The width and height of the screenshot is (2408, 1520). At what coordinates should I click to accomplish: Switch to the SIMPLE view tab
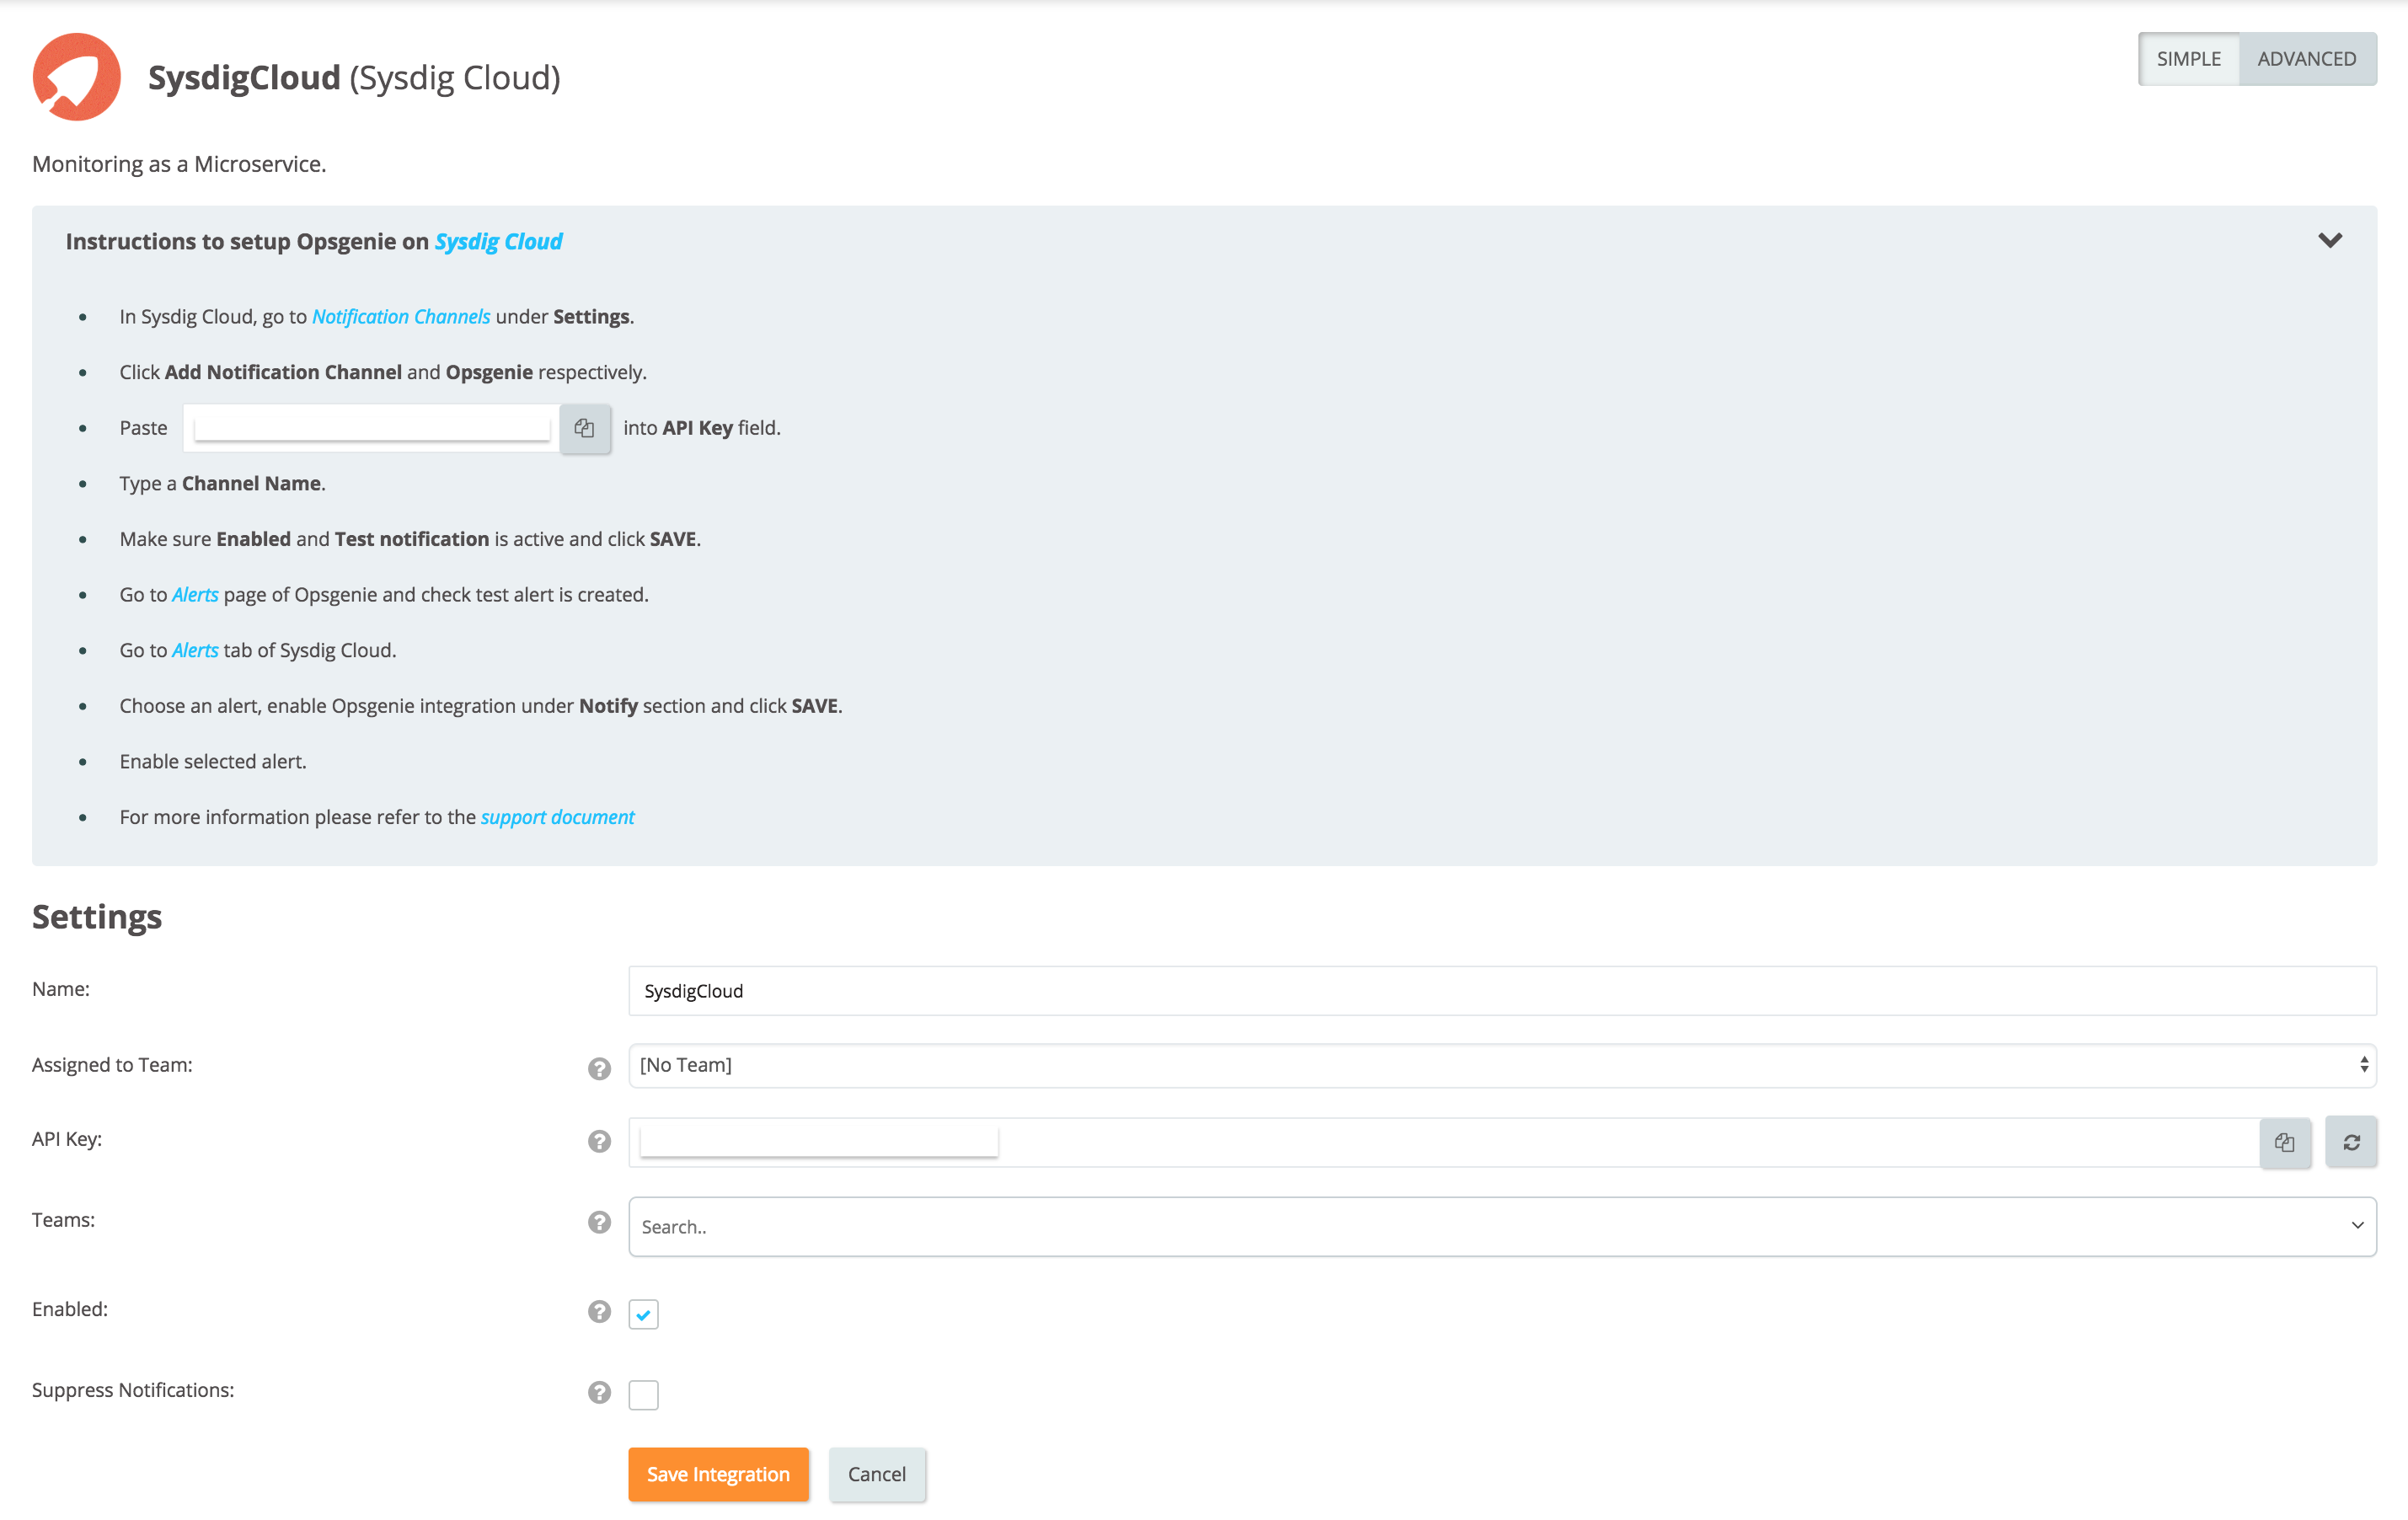2188,59
